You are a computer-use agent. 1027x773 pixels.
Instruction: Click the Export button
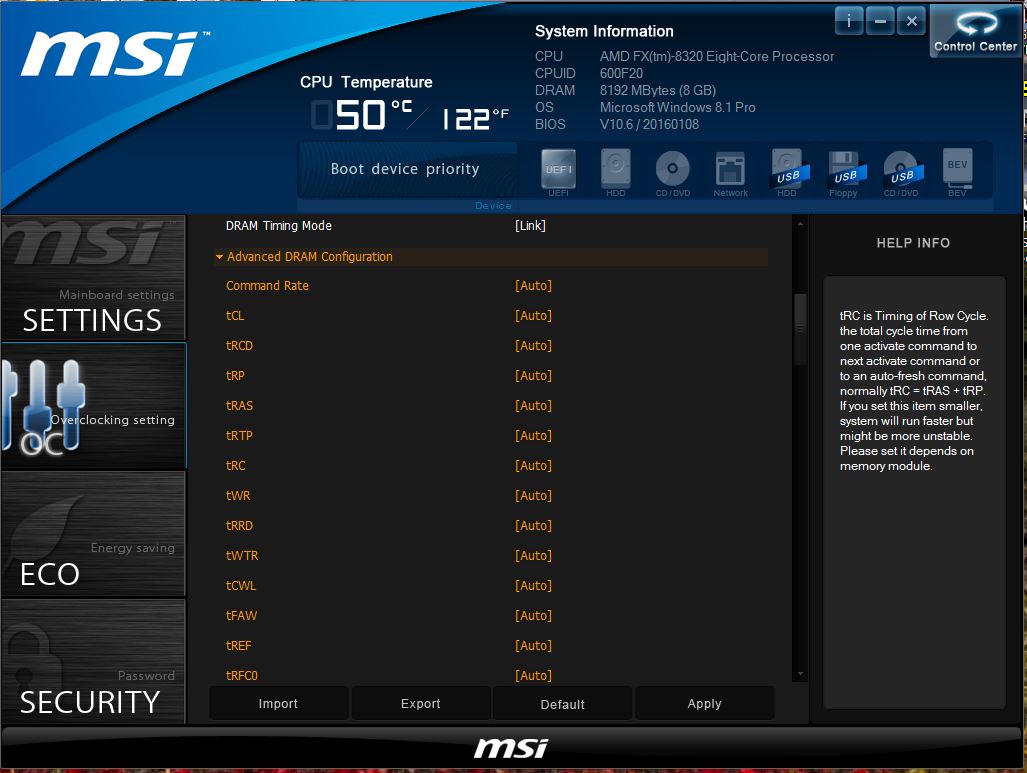pyautogui.click(x=420, y=704)
